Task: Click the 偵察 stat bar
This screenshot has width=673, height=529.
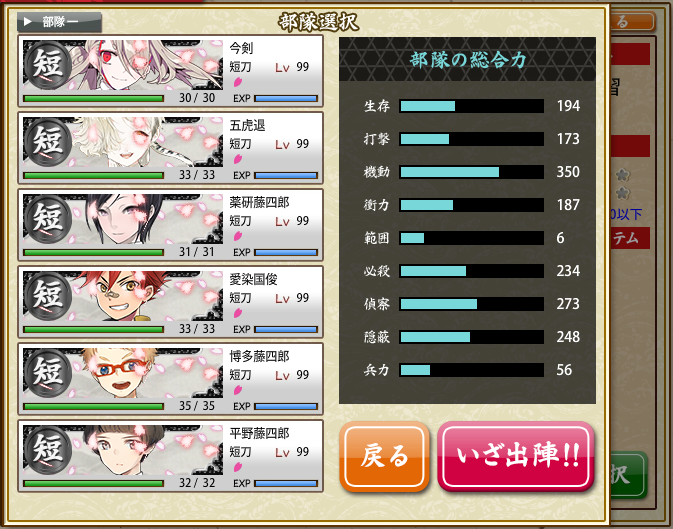Action: 472,304
